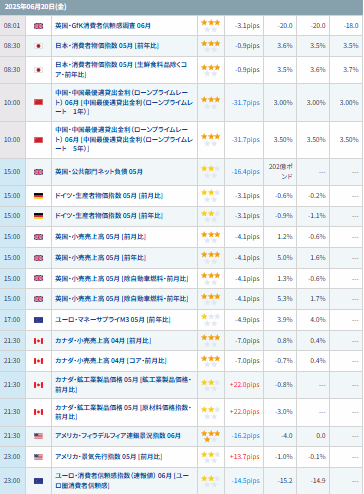
Task: Click the Japan flag in the 消費者物価指数 [前年比] row
Action: click(x=38, y=46)
